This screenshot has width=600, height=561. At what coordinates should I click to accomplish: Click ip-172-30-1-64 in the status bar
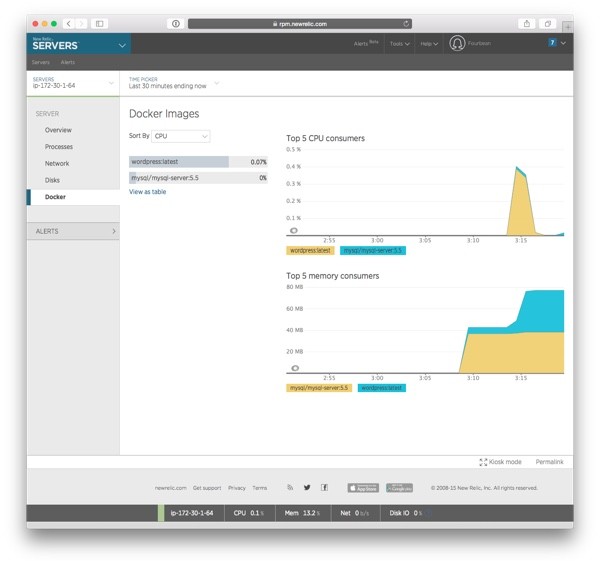click(x=191, y=513)
